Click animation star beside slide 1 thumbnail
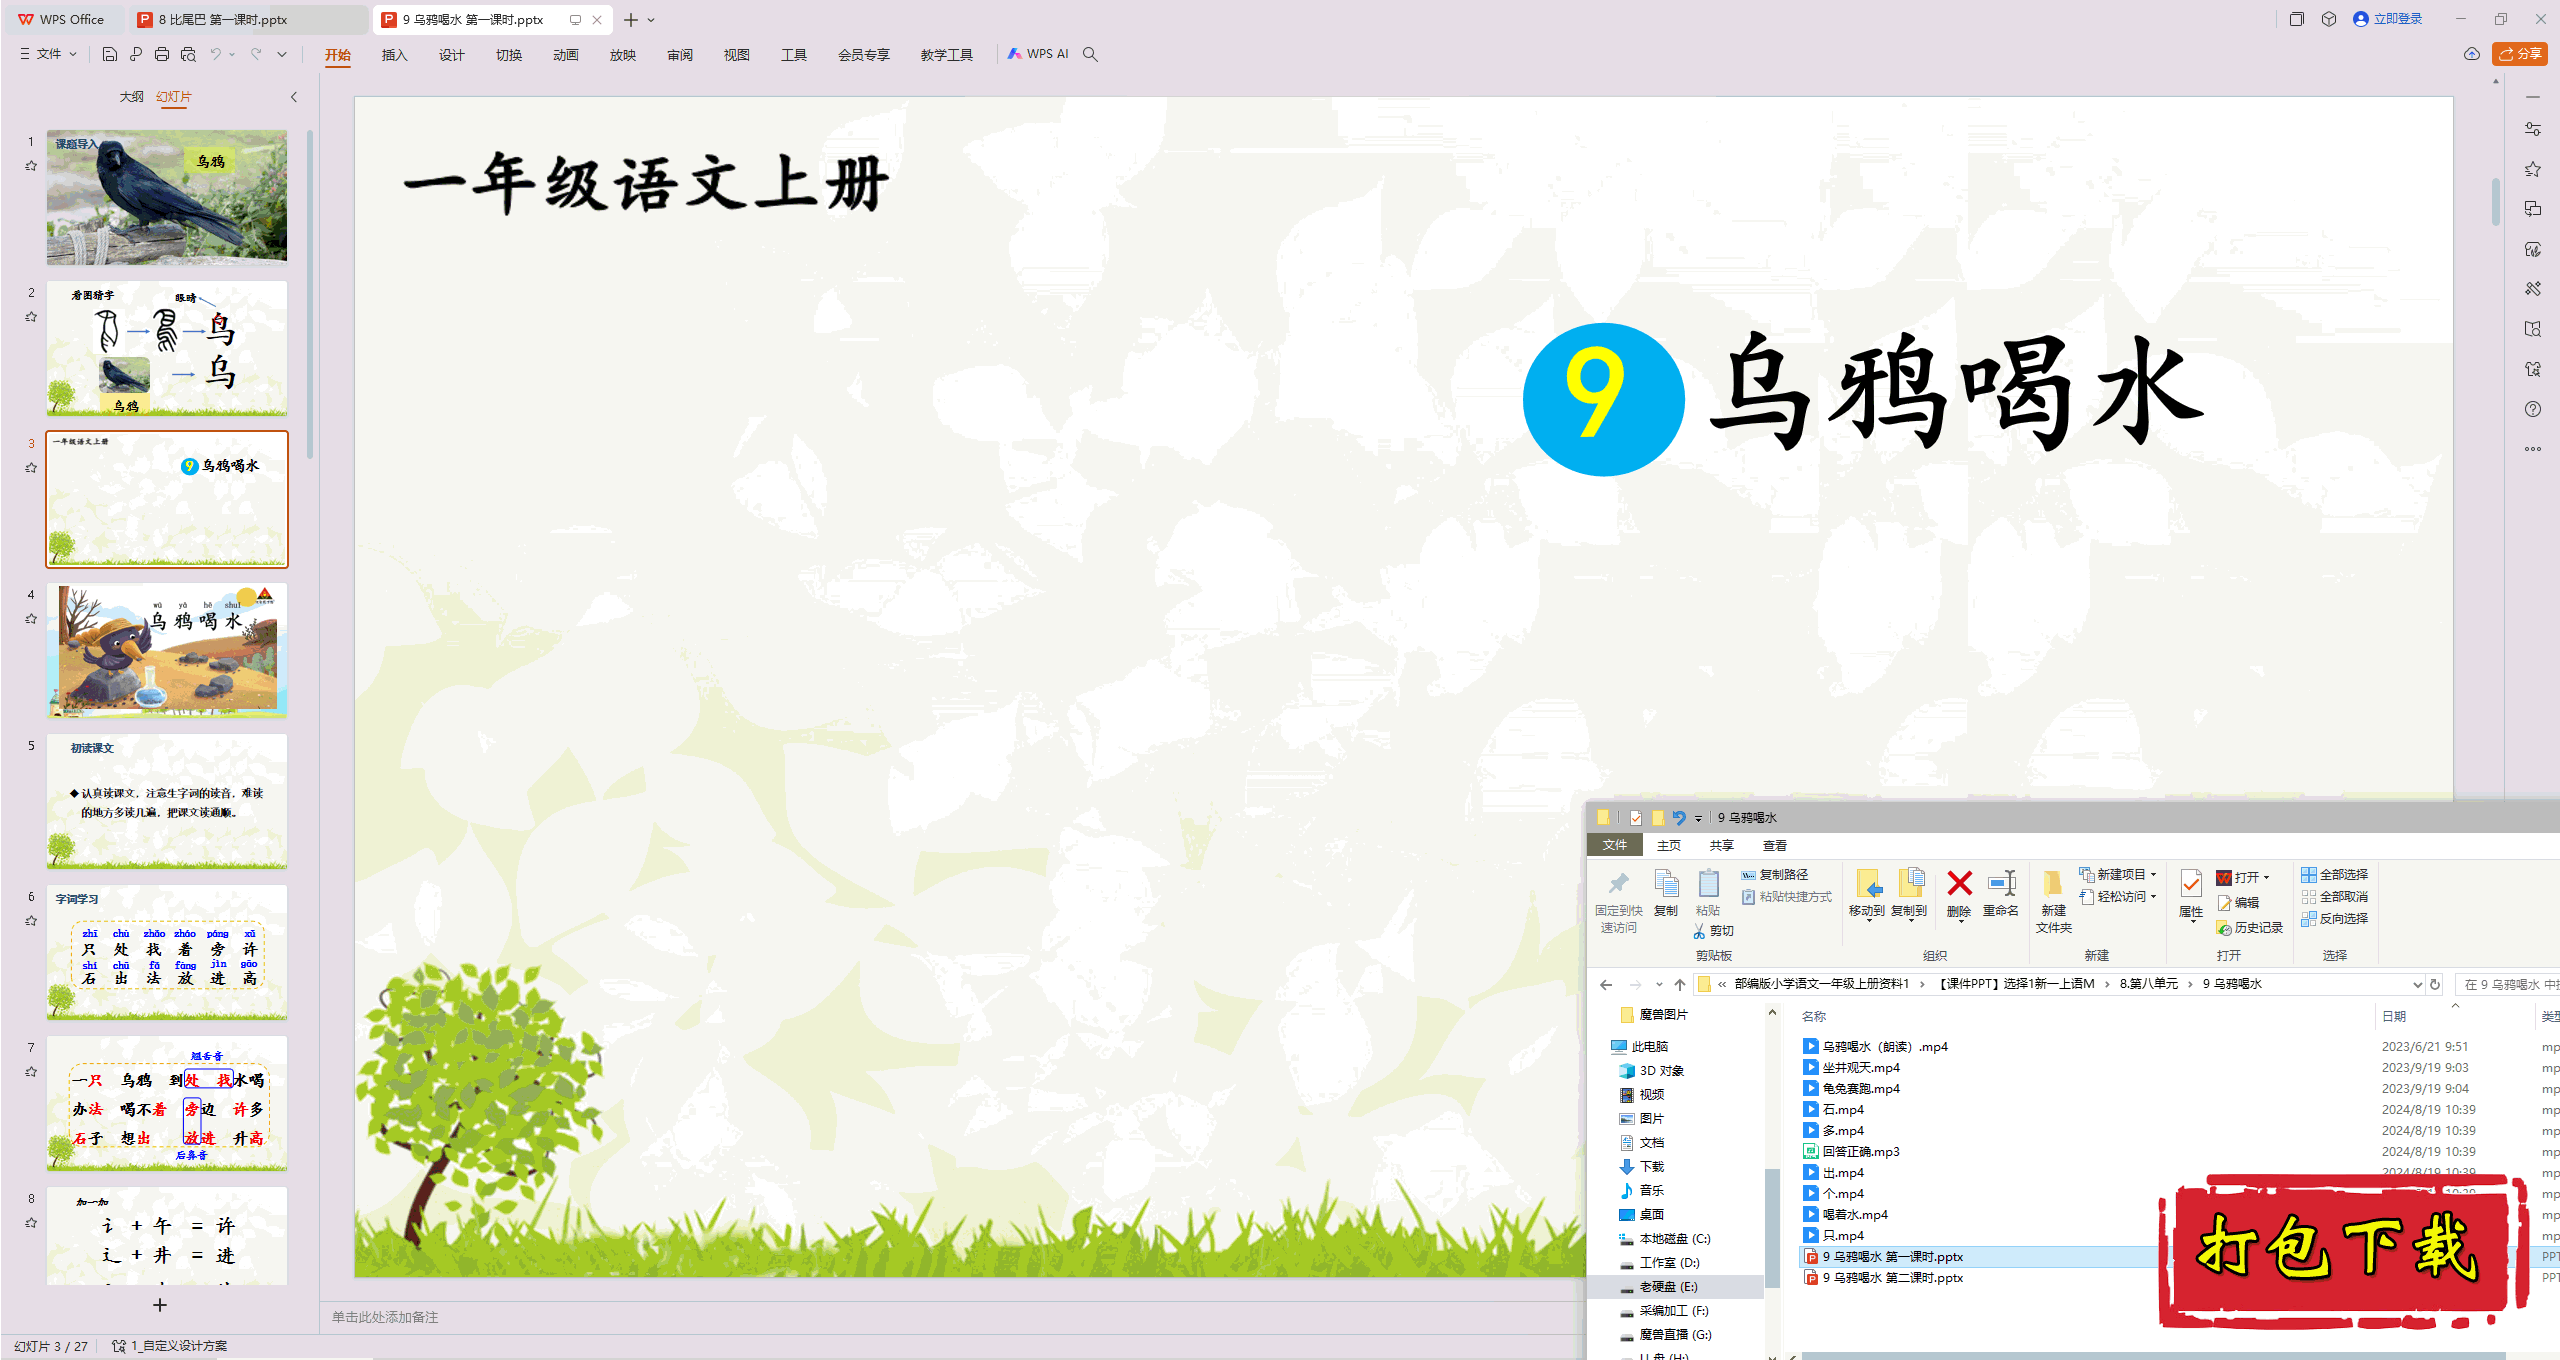 (x=31, y=166)
